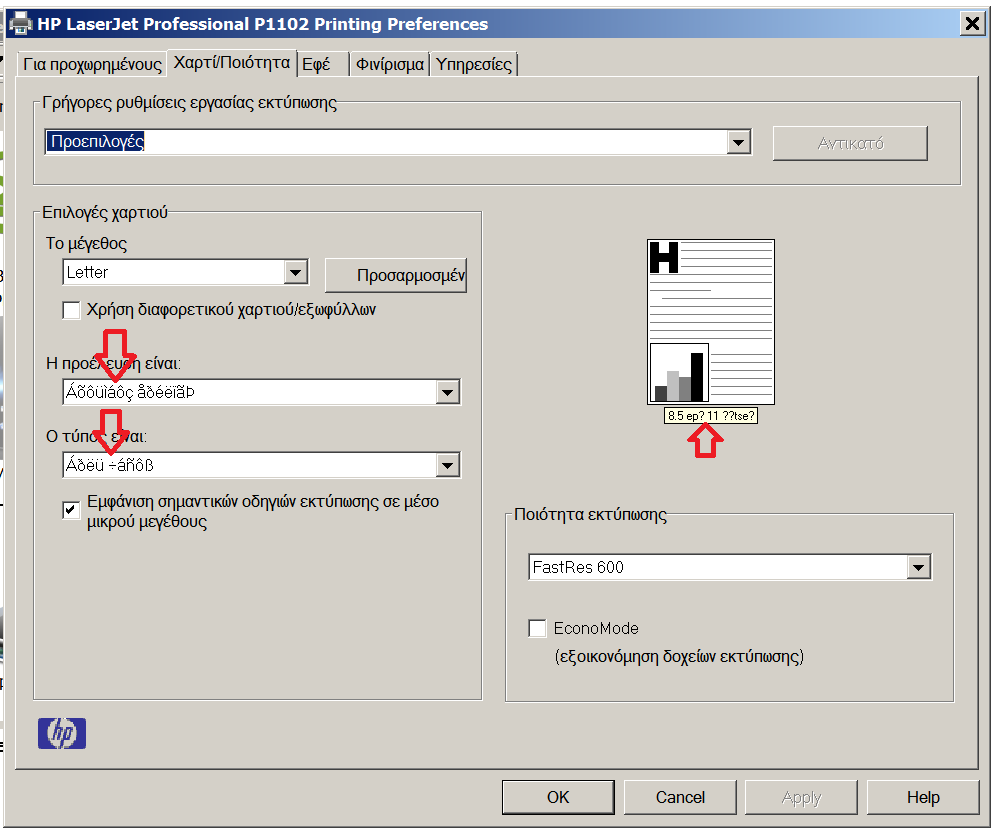Click the OK button

click(x=558, y=797)
